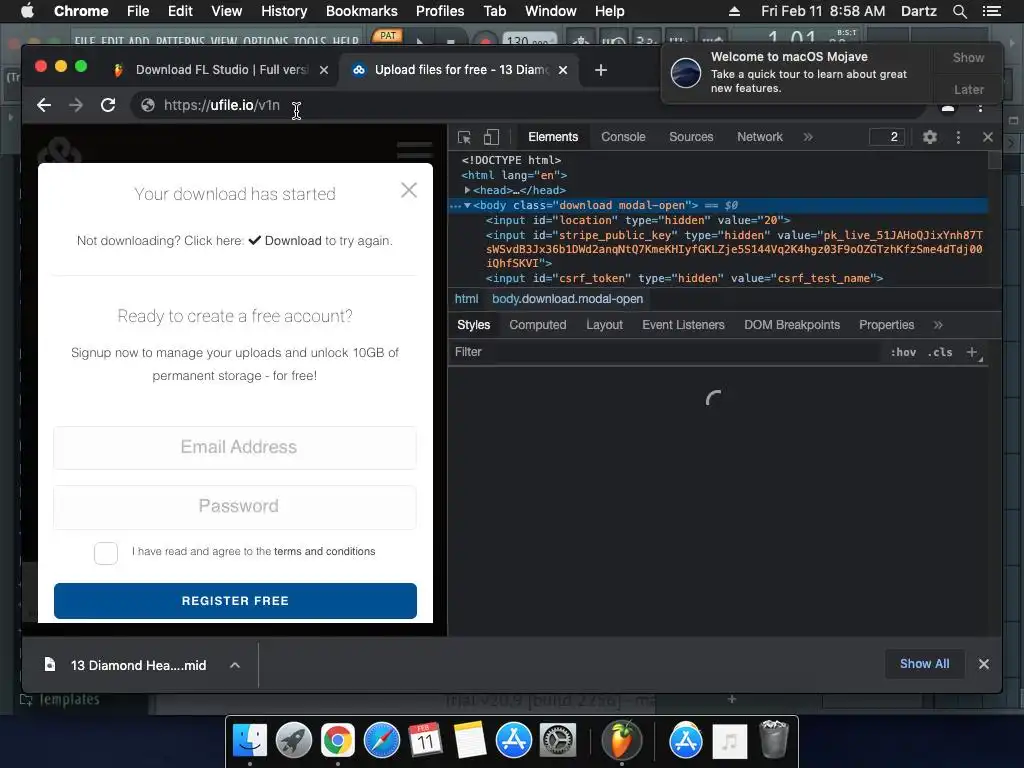Click the styles Filter field
Screen dimensions: 1024x768
[666, 352]
